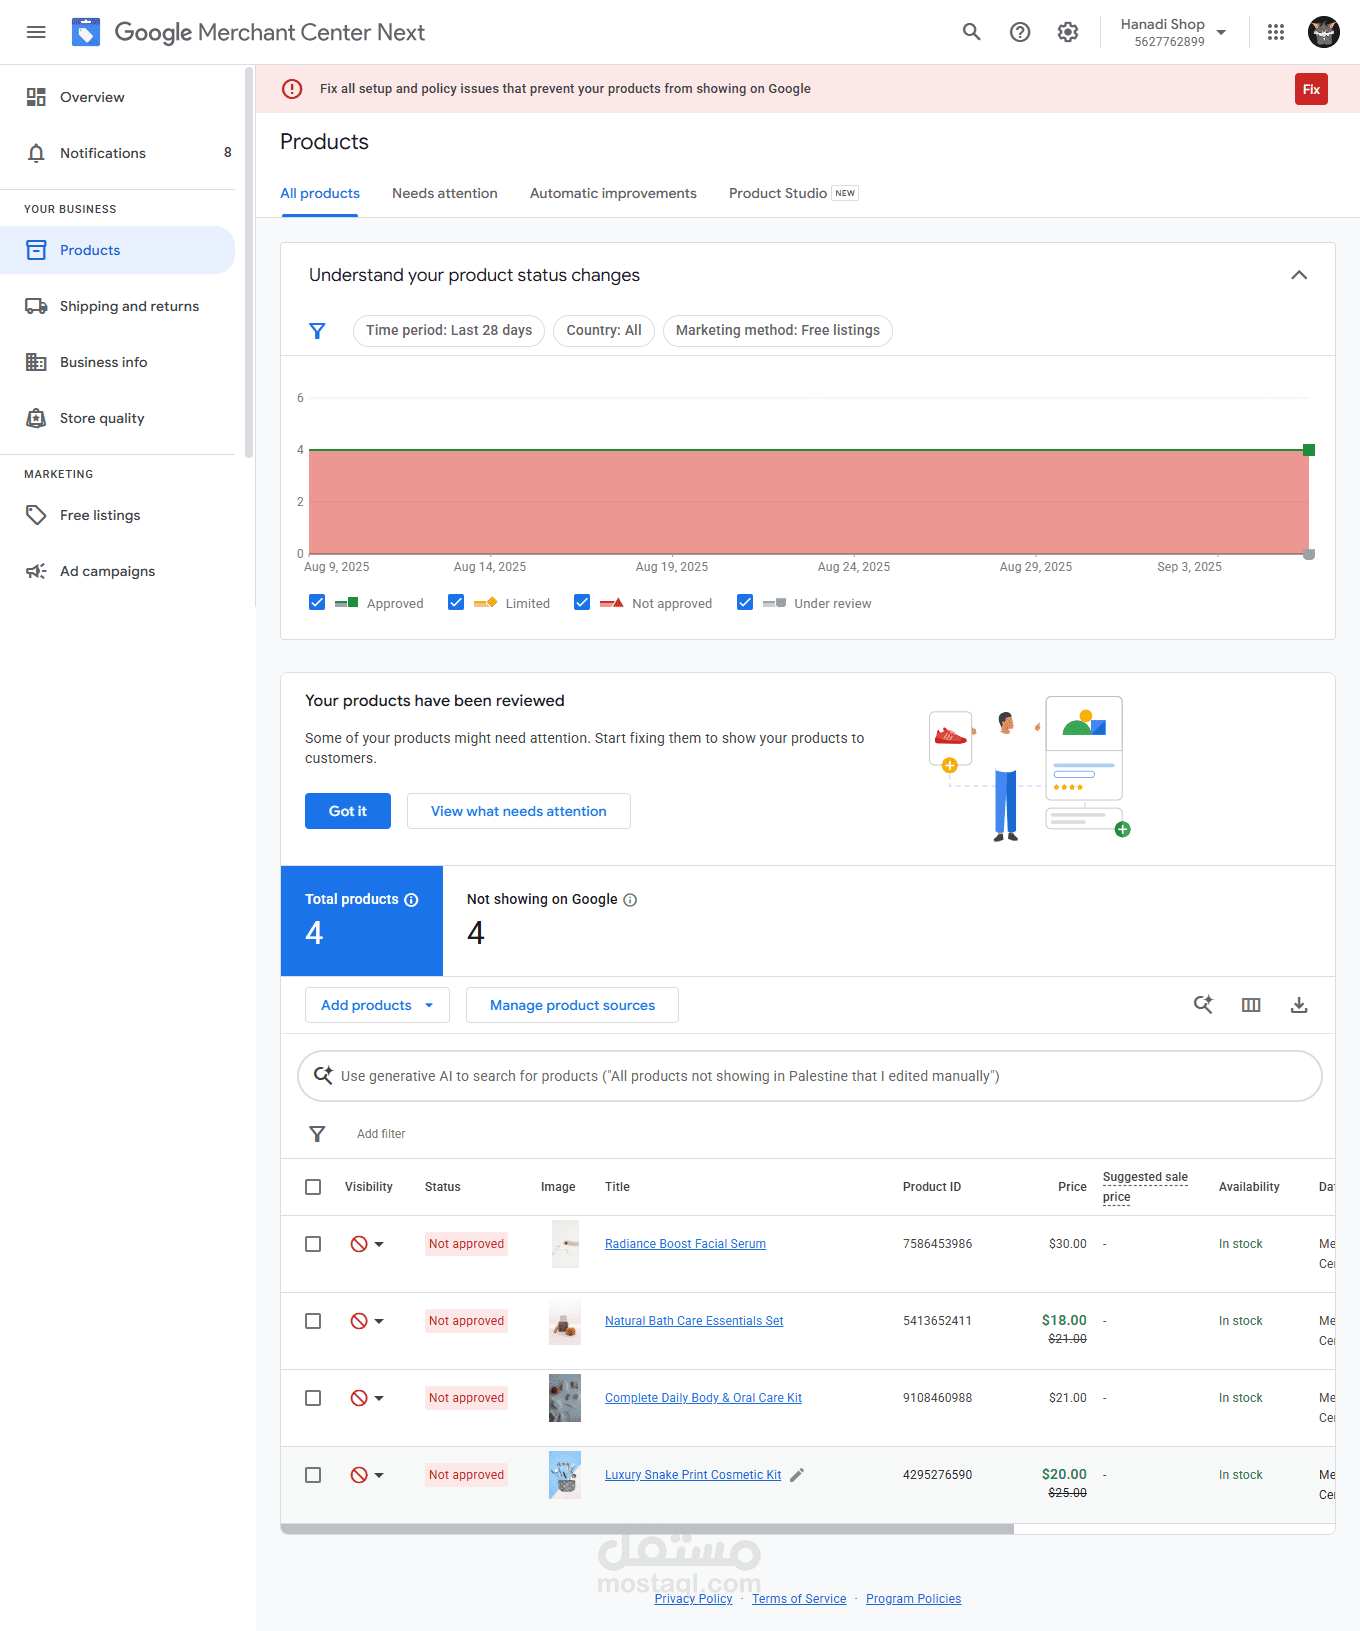Click info icon next to Total products
This screenshot has height=1631, width=1360.
[x=411, y=900]
